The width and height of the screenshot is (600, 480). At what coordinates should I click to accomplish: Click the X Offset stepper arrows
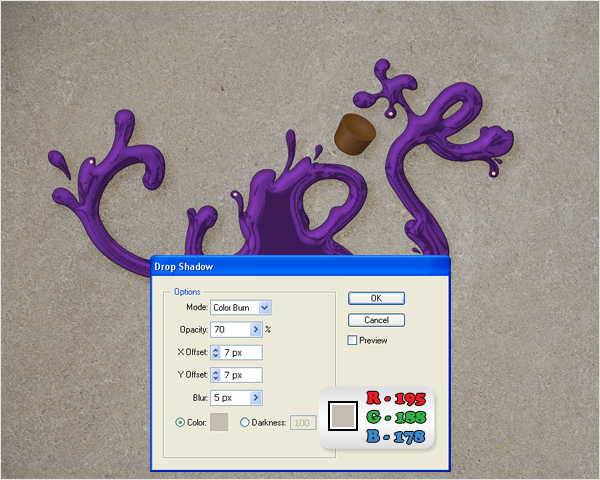tap(216, 353)
